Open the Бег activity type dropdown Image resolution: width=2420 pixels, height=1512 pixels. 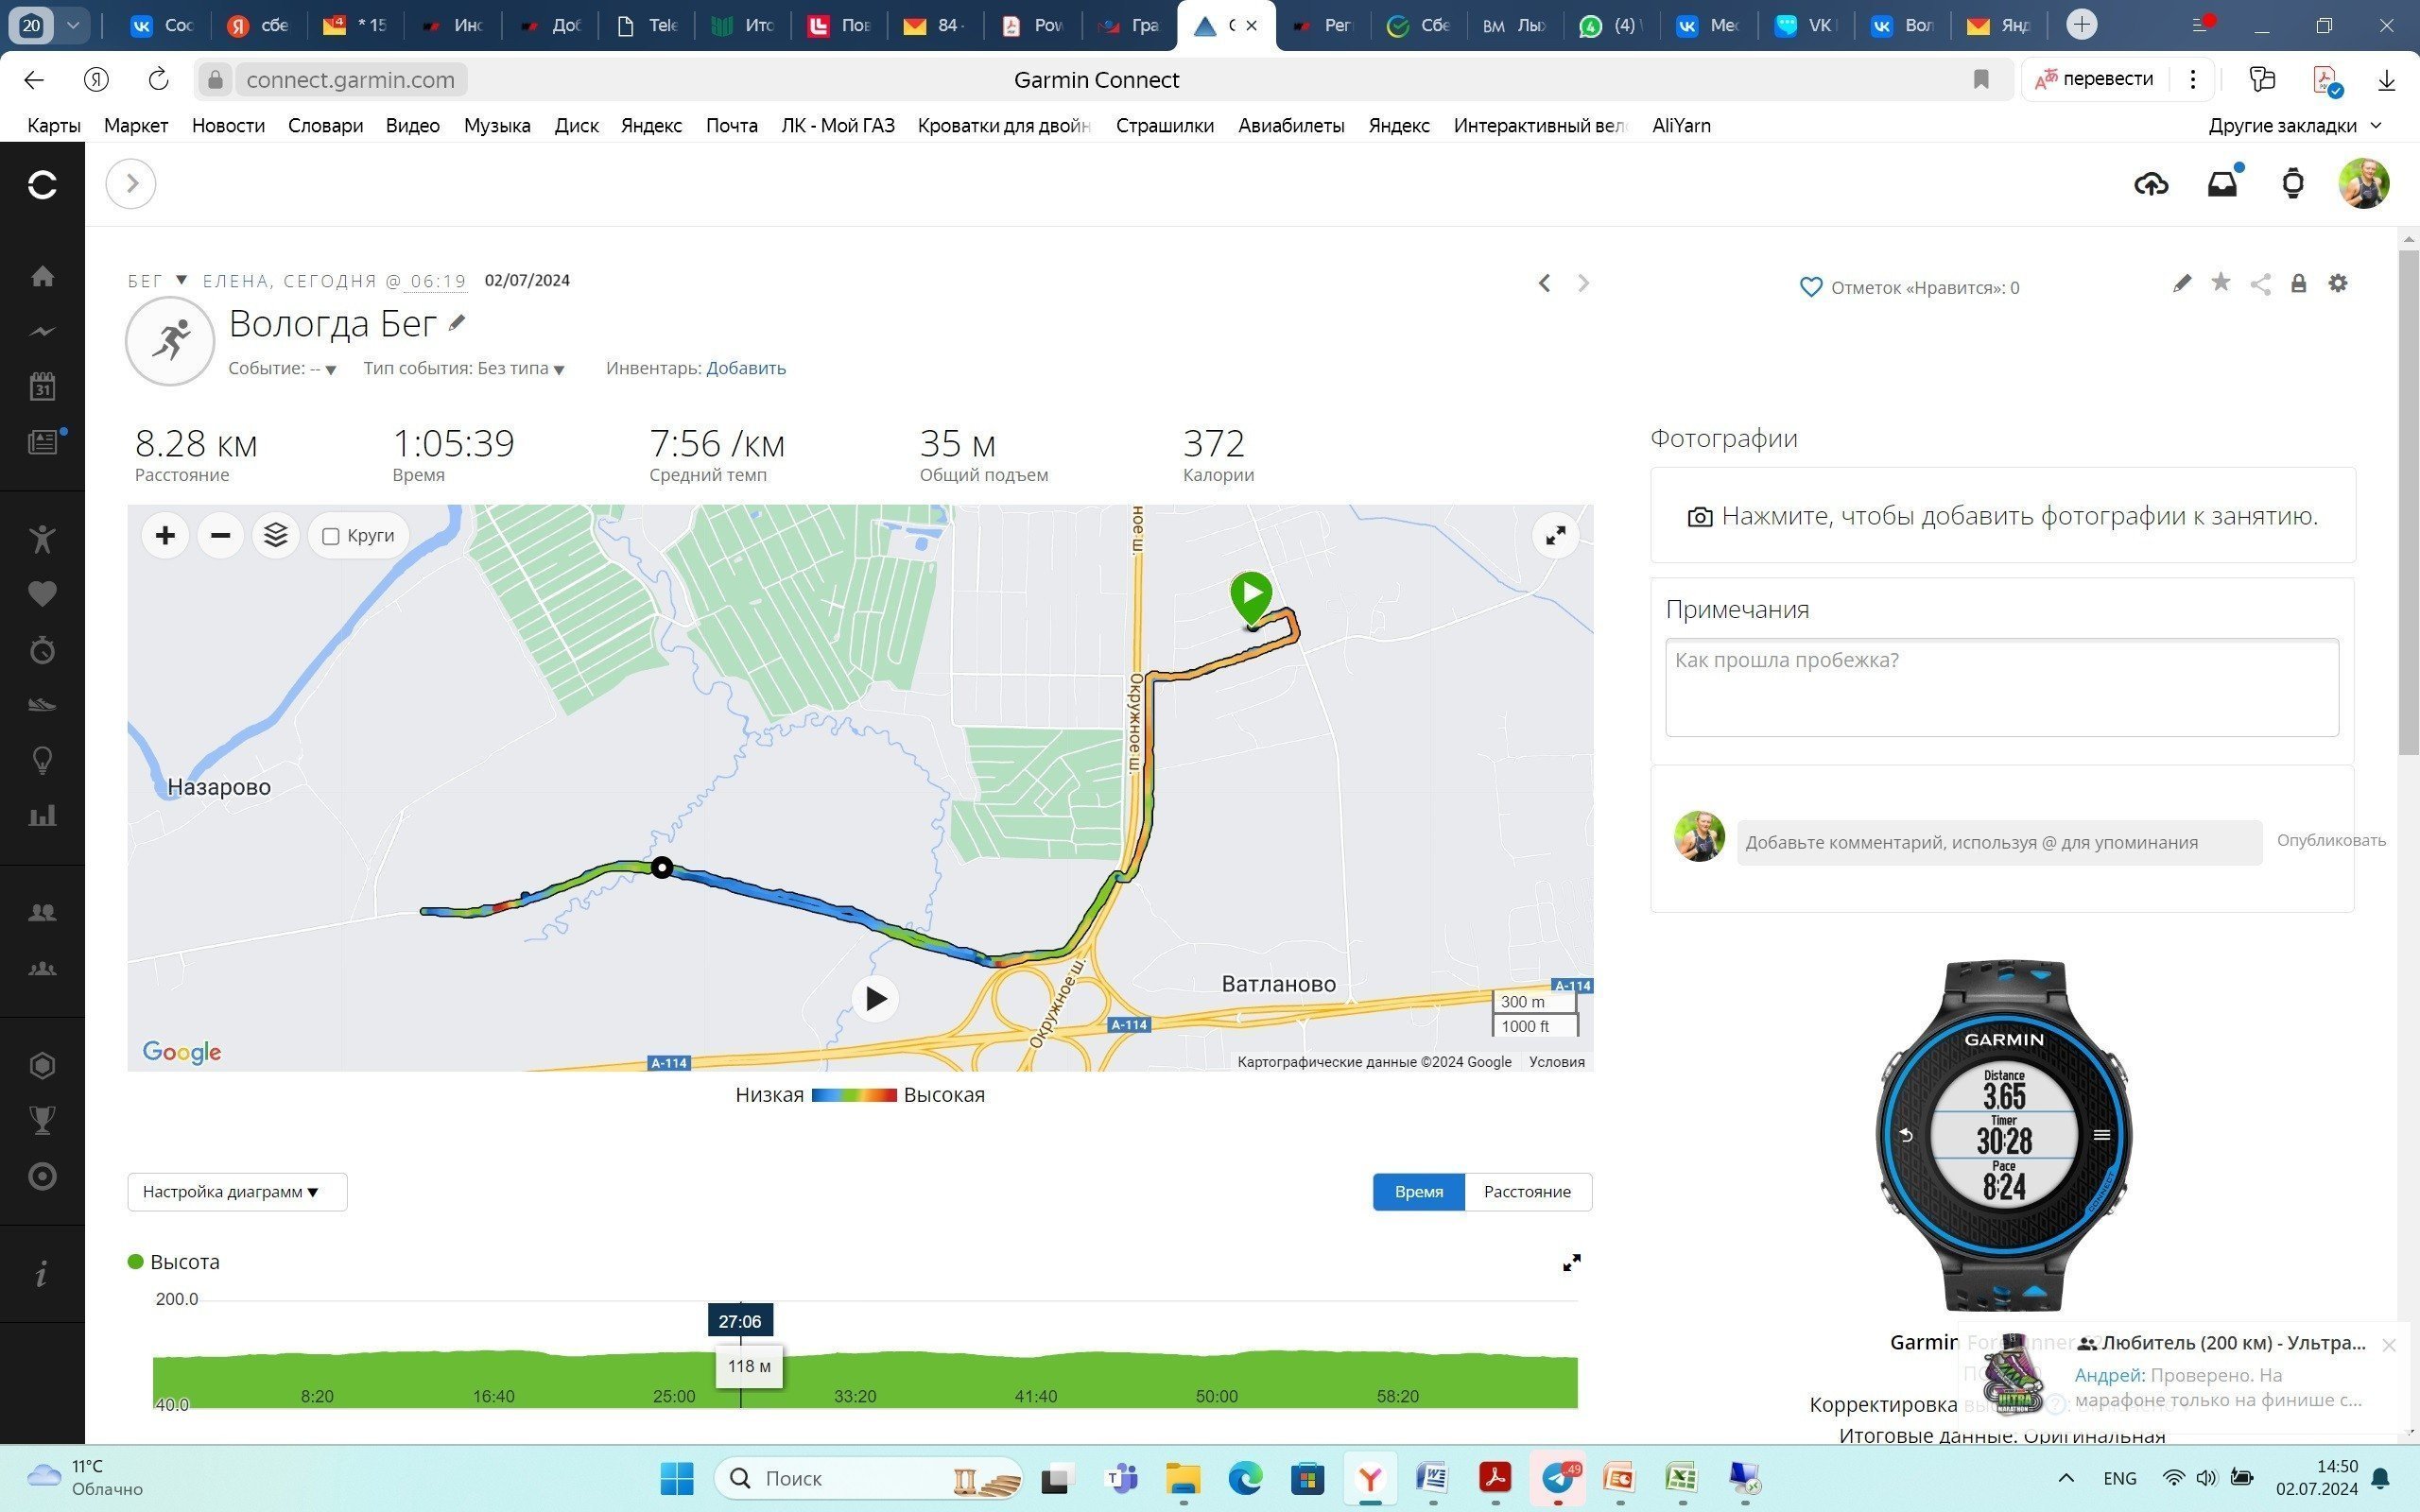[158, 281]
